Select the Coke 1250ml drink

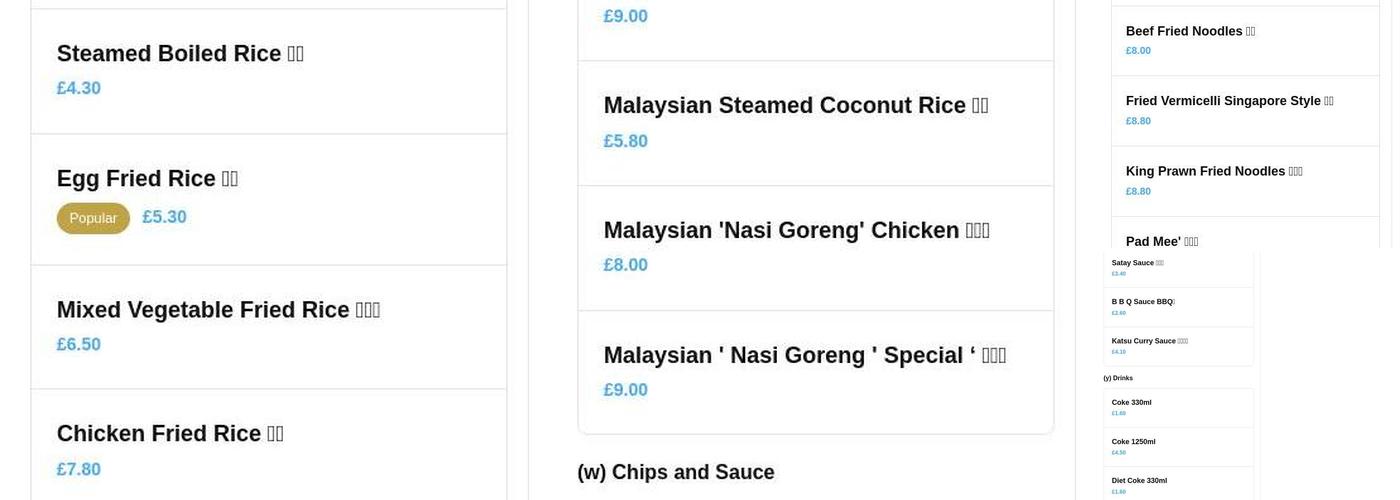pyautogui.click(x=1133, y=442)
